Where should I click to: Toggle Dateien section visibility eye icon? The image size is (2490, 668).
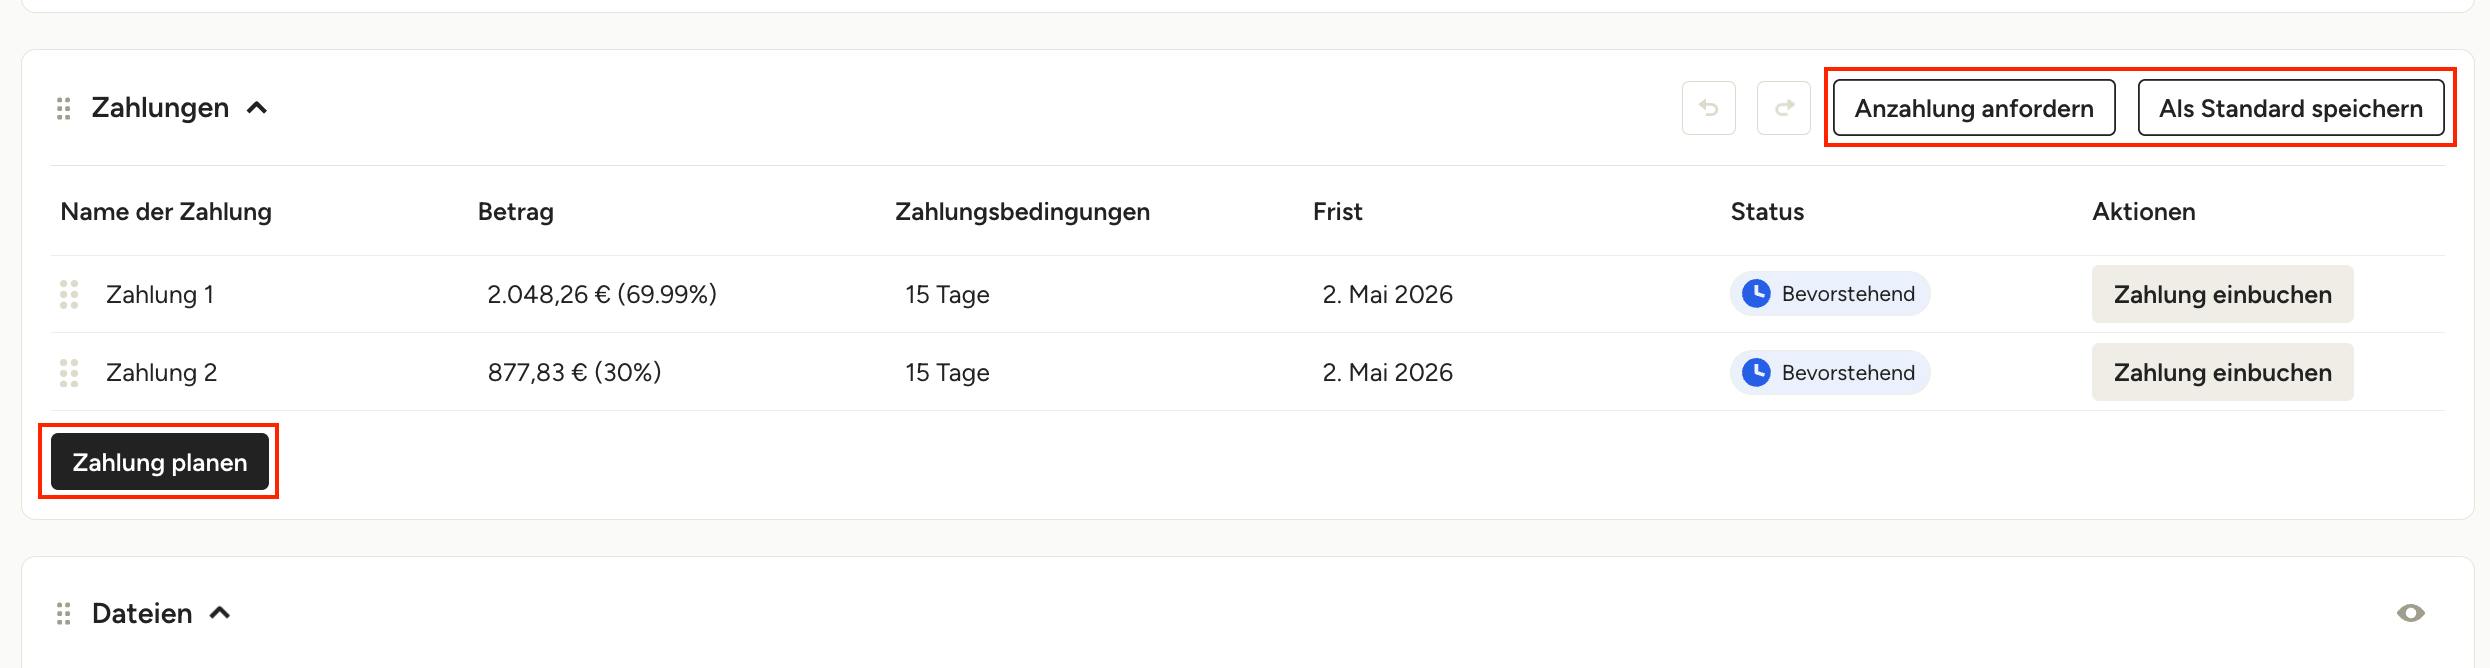tap(2411, 613)
